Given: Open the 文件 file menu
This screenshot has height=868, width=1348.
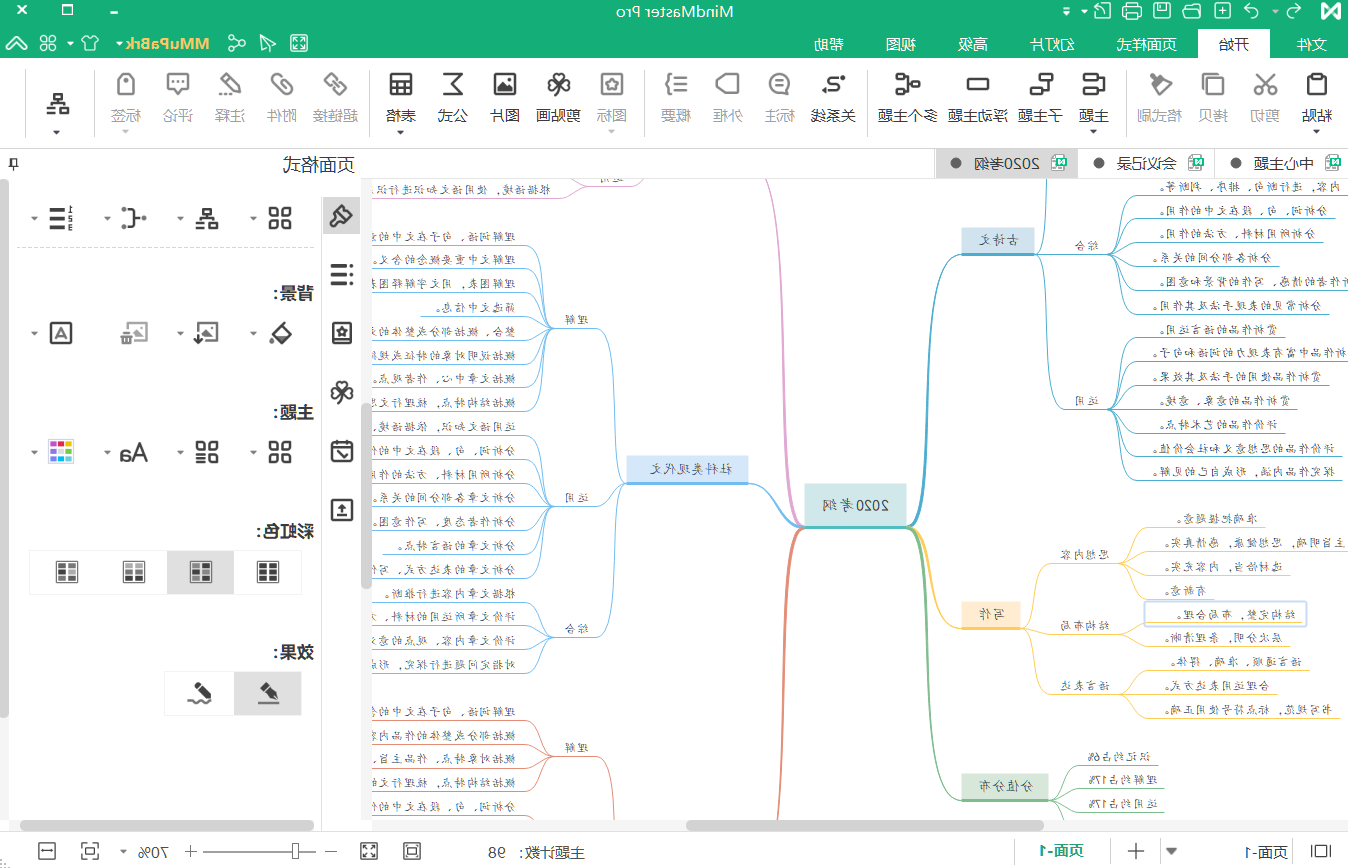Looking at the screenshot, I should [1310, 44].
